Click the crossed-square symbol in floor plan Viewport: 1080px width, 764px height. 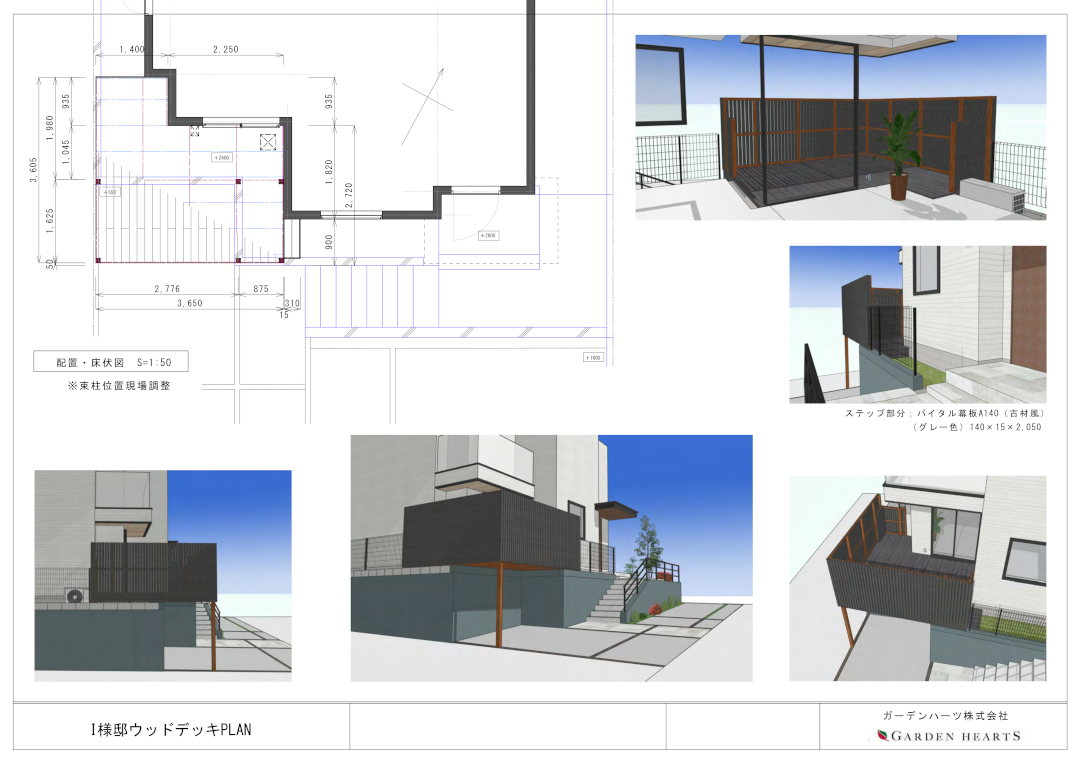point(268,143)
